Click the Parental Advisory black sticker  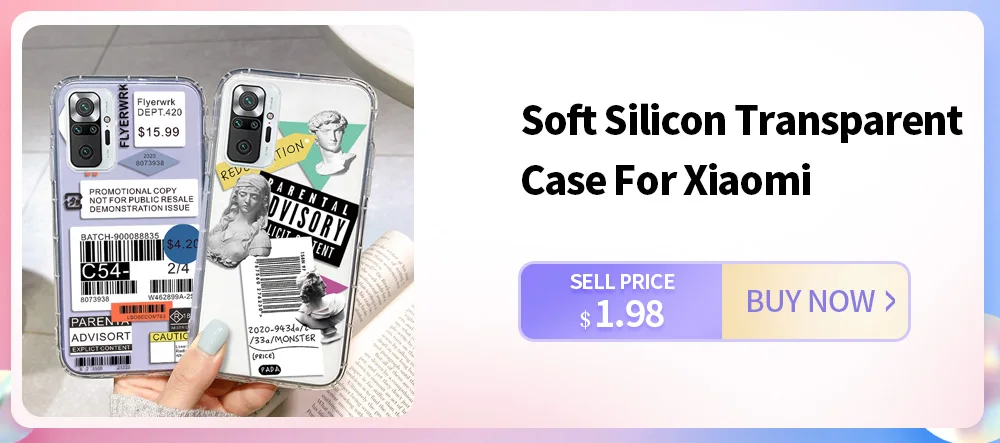point(308,217)
